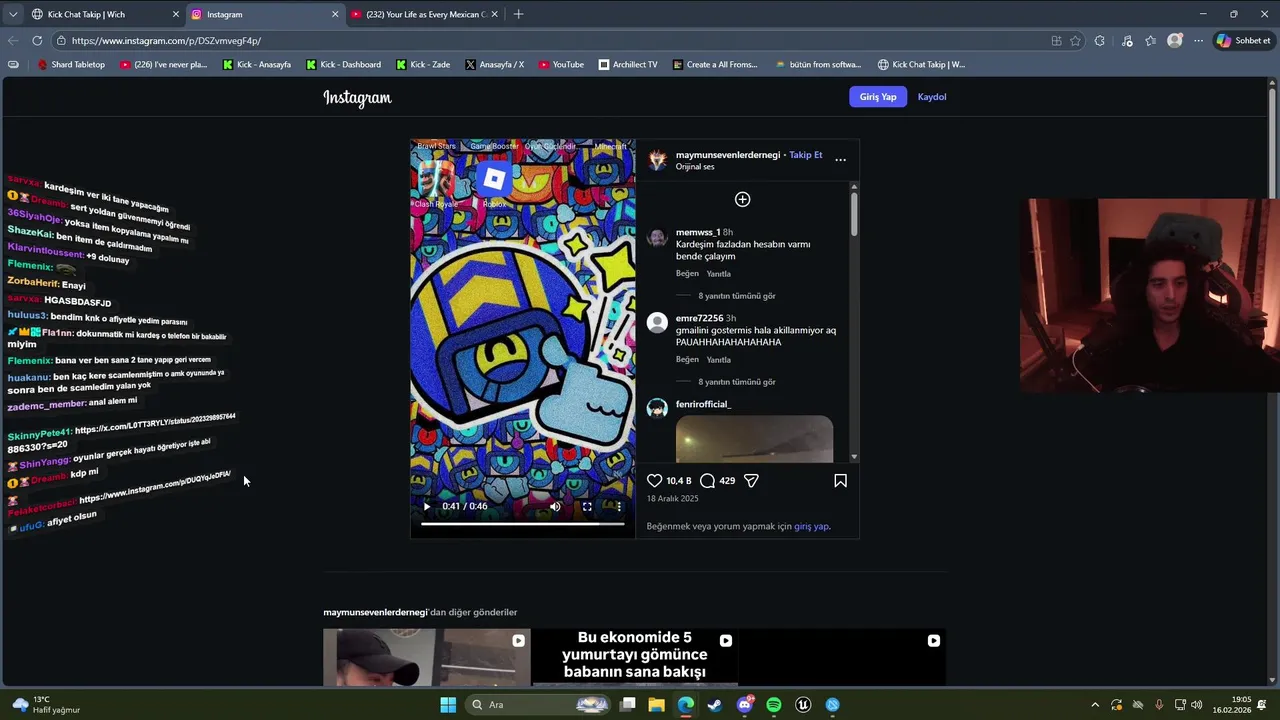The width and height of the screenshot is (1280, 720).
Task: Open Archillect TV bookmark
Action: tap(628, 64)
